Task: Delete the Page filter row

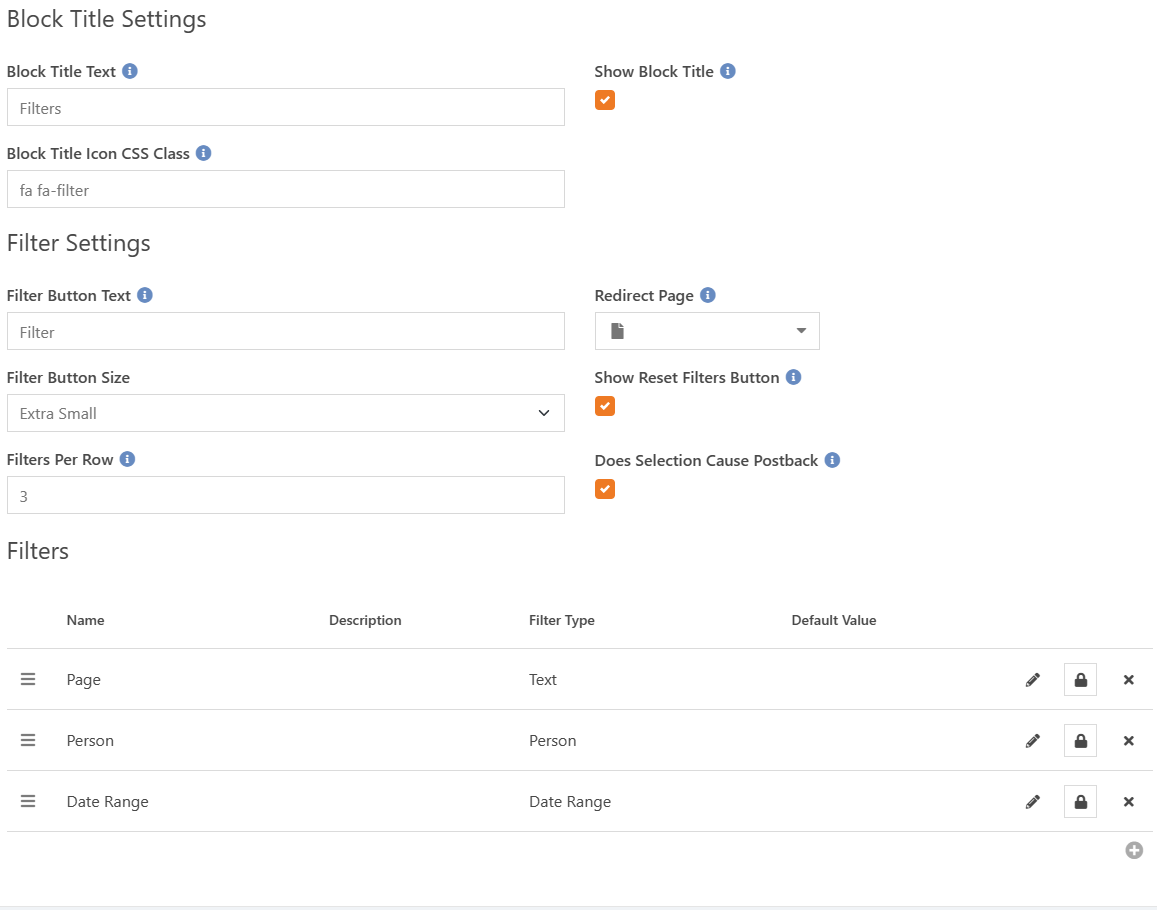Action: coord(1128,680)
